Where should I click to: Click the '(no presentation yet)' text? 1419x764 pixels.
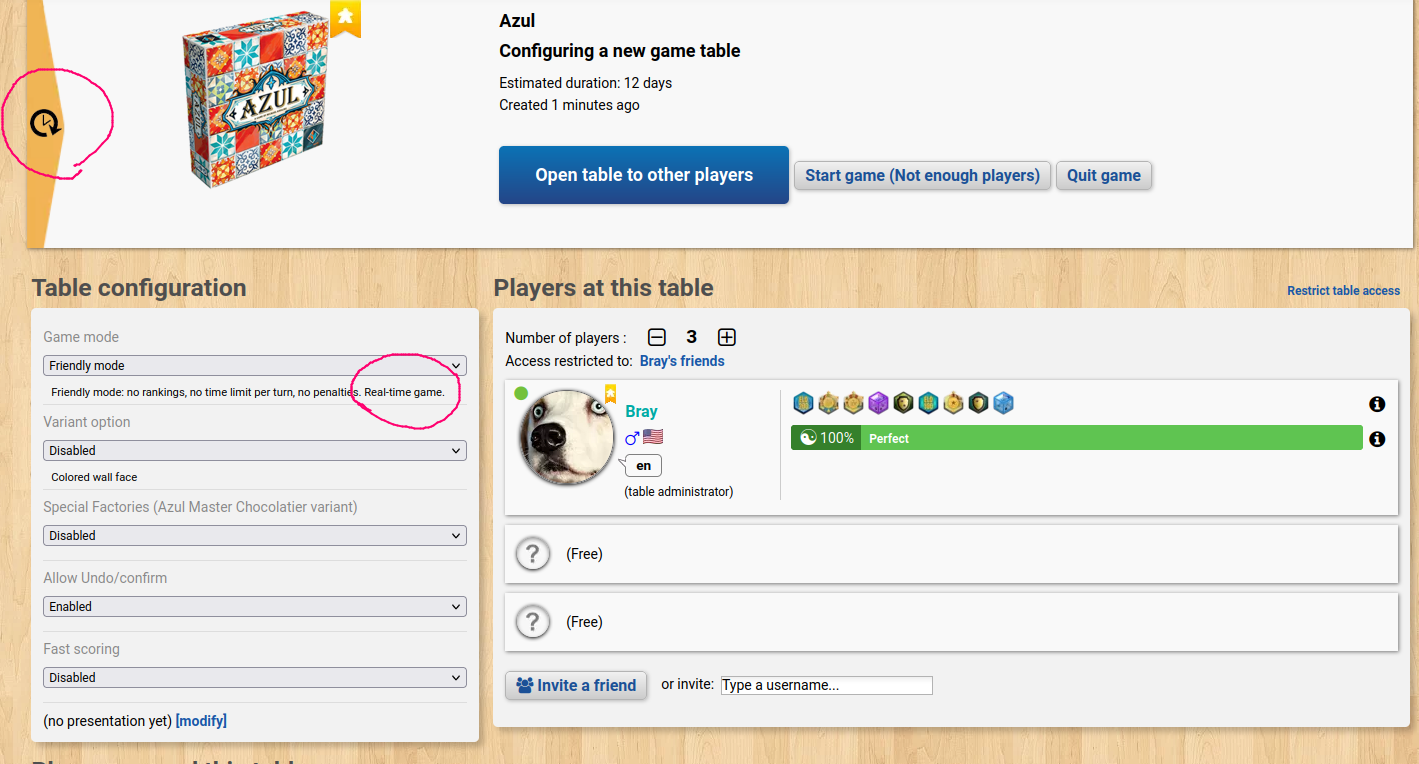point(107,721)
